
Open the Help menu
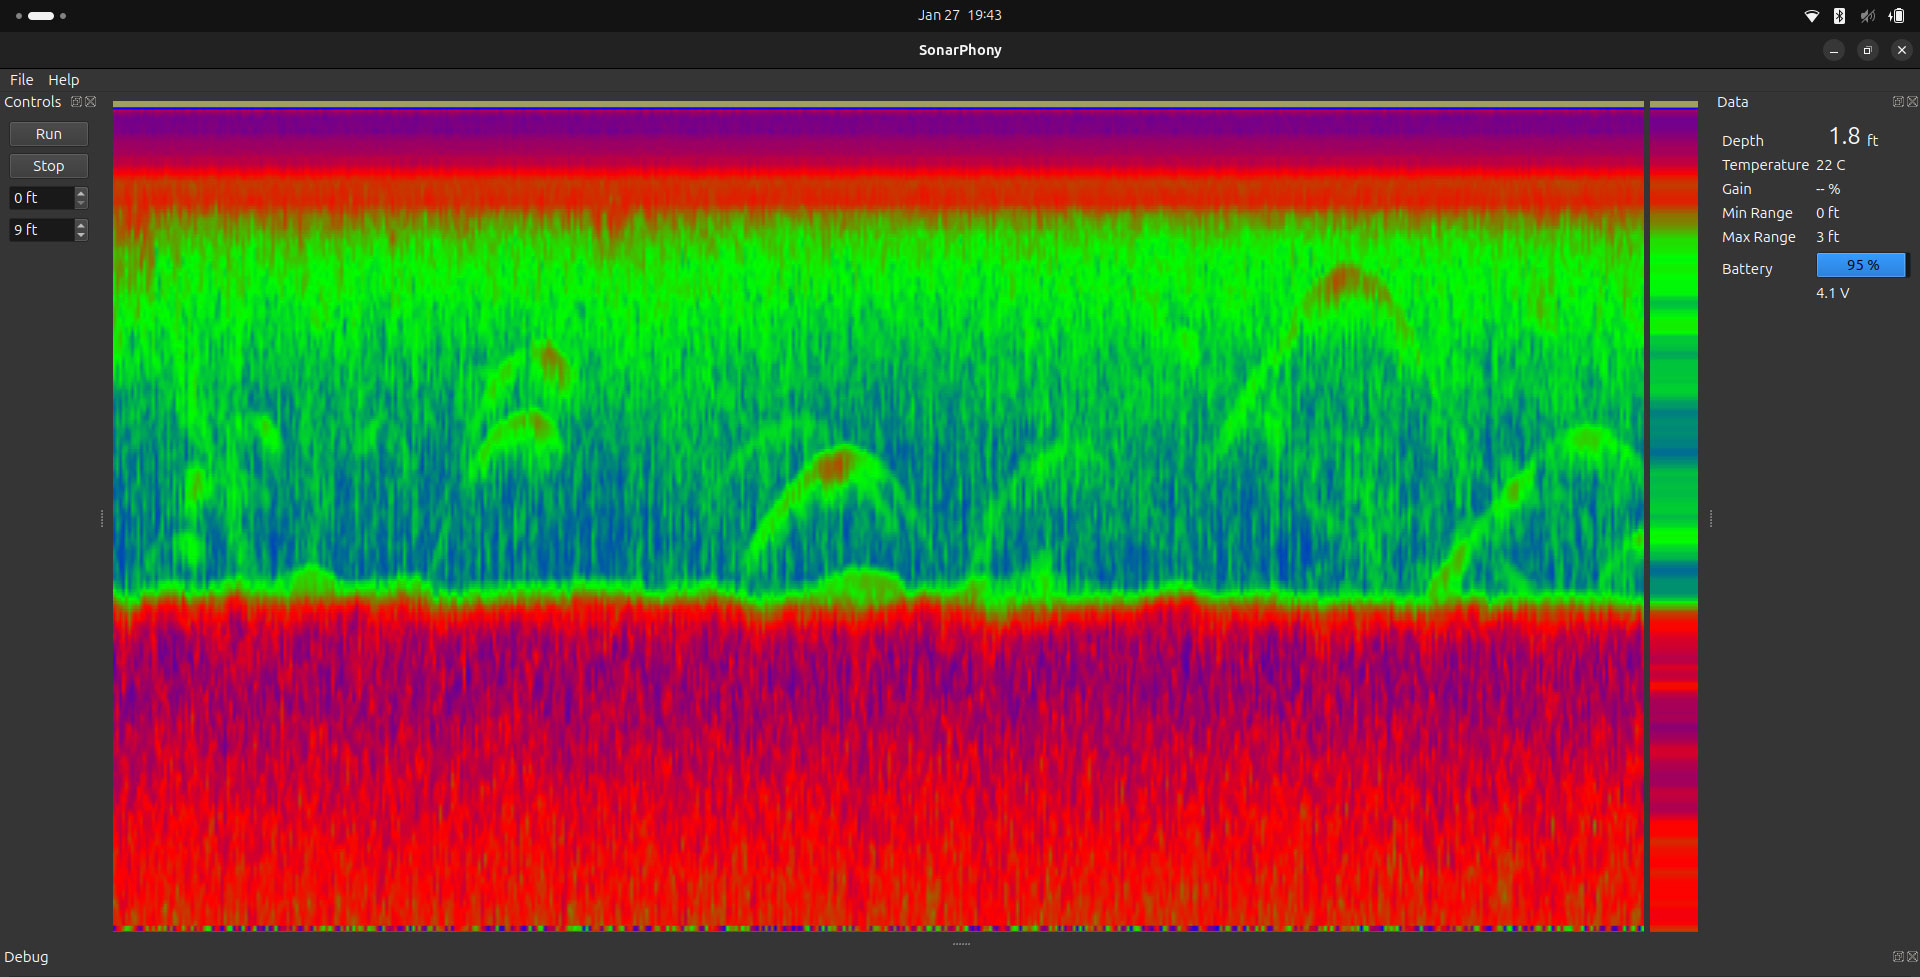[x=63, y=80]
